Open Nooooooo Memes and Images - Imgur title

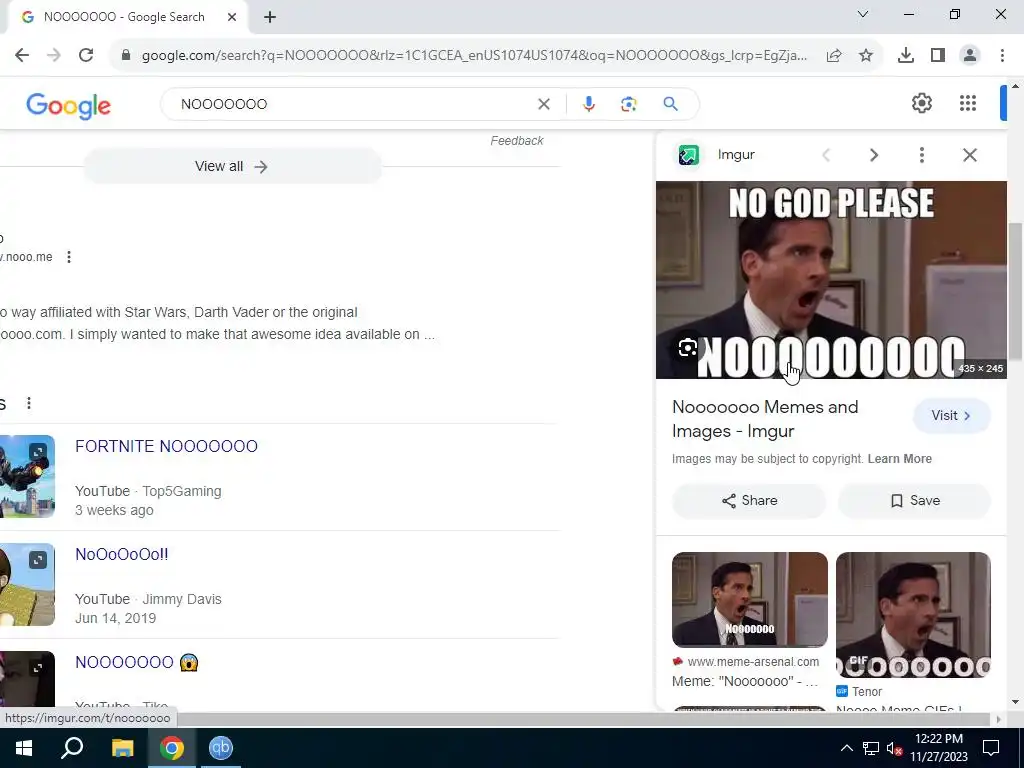(765, 419)
